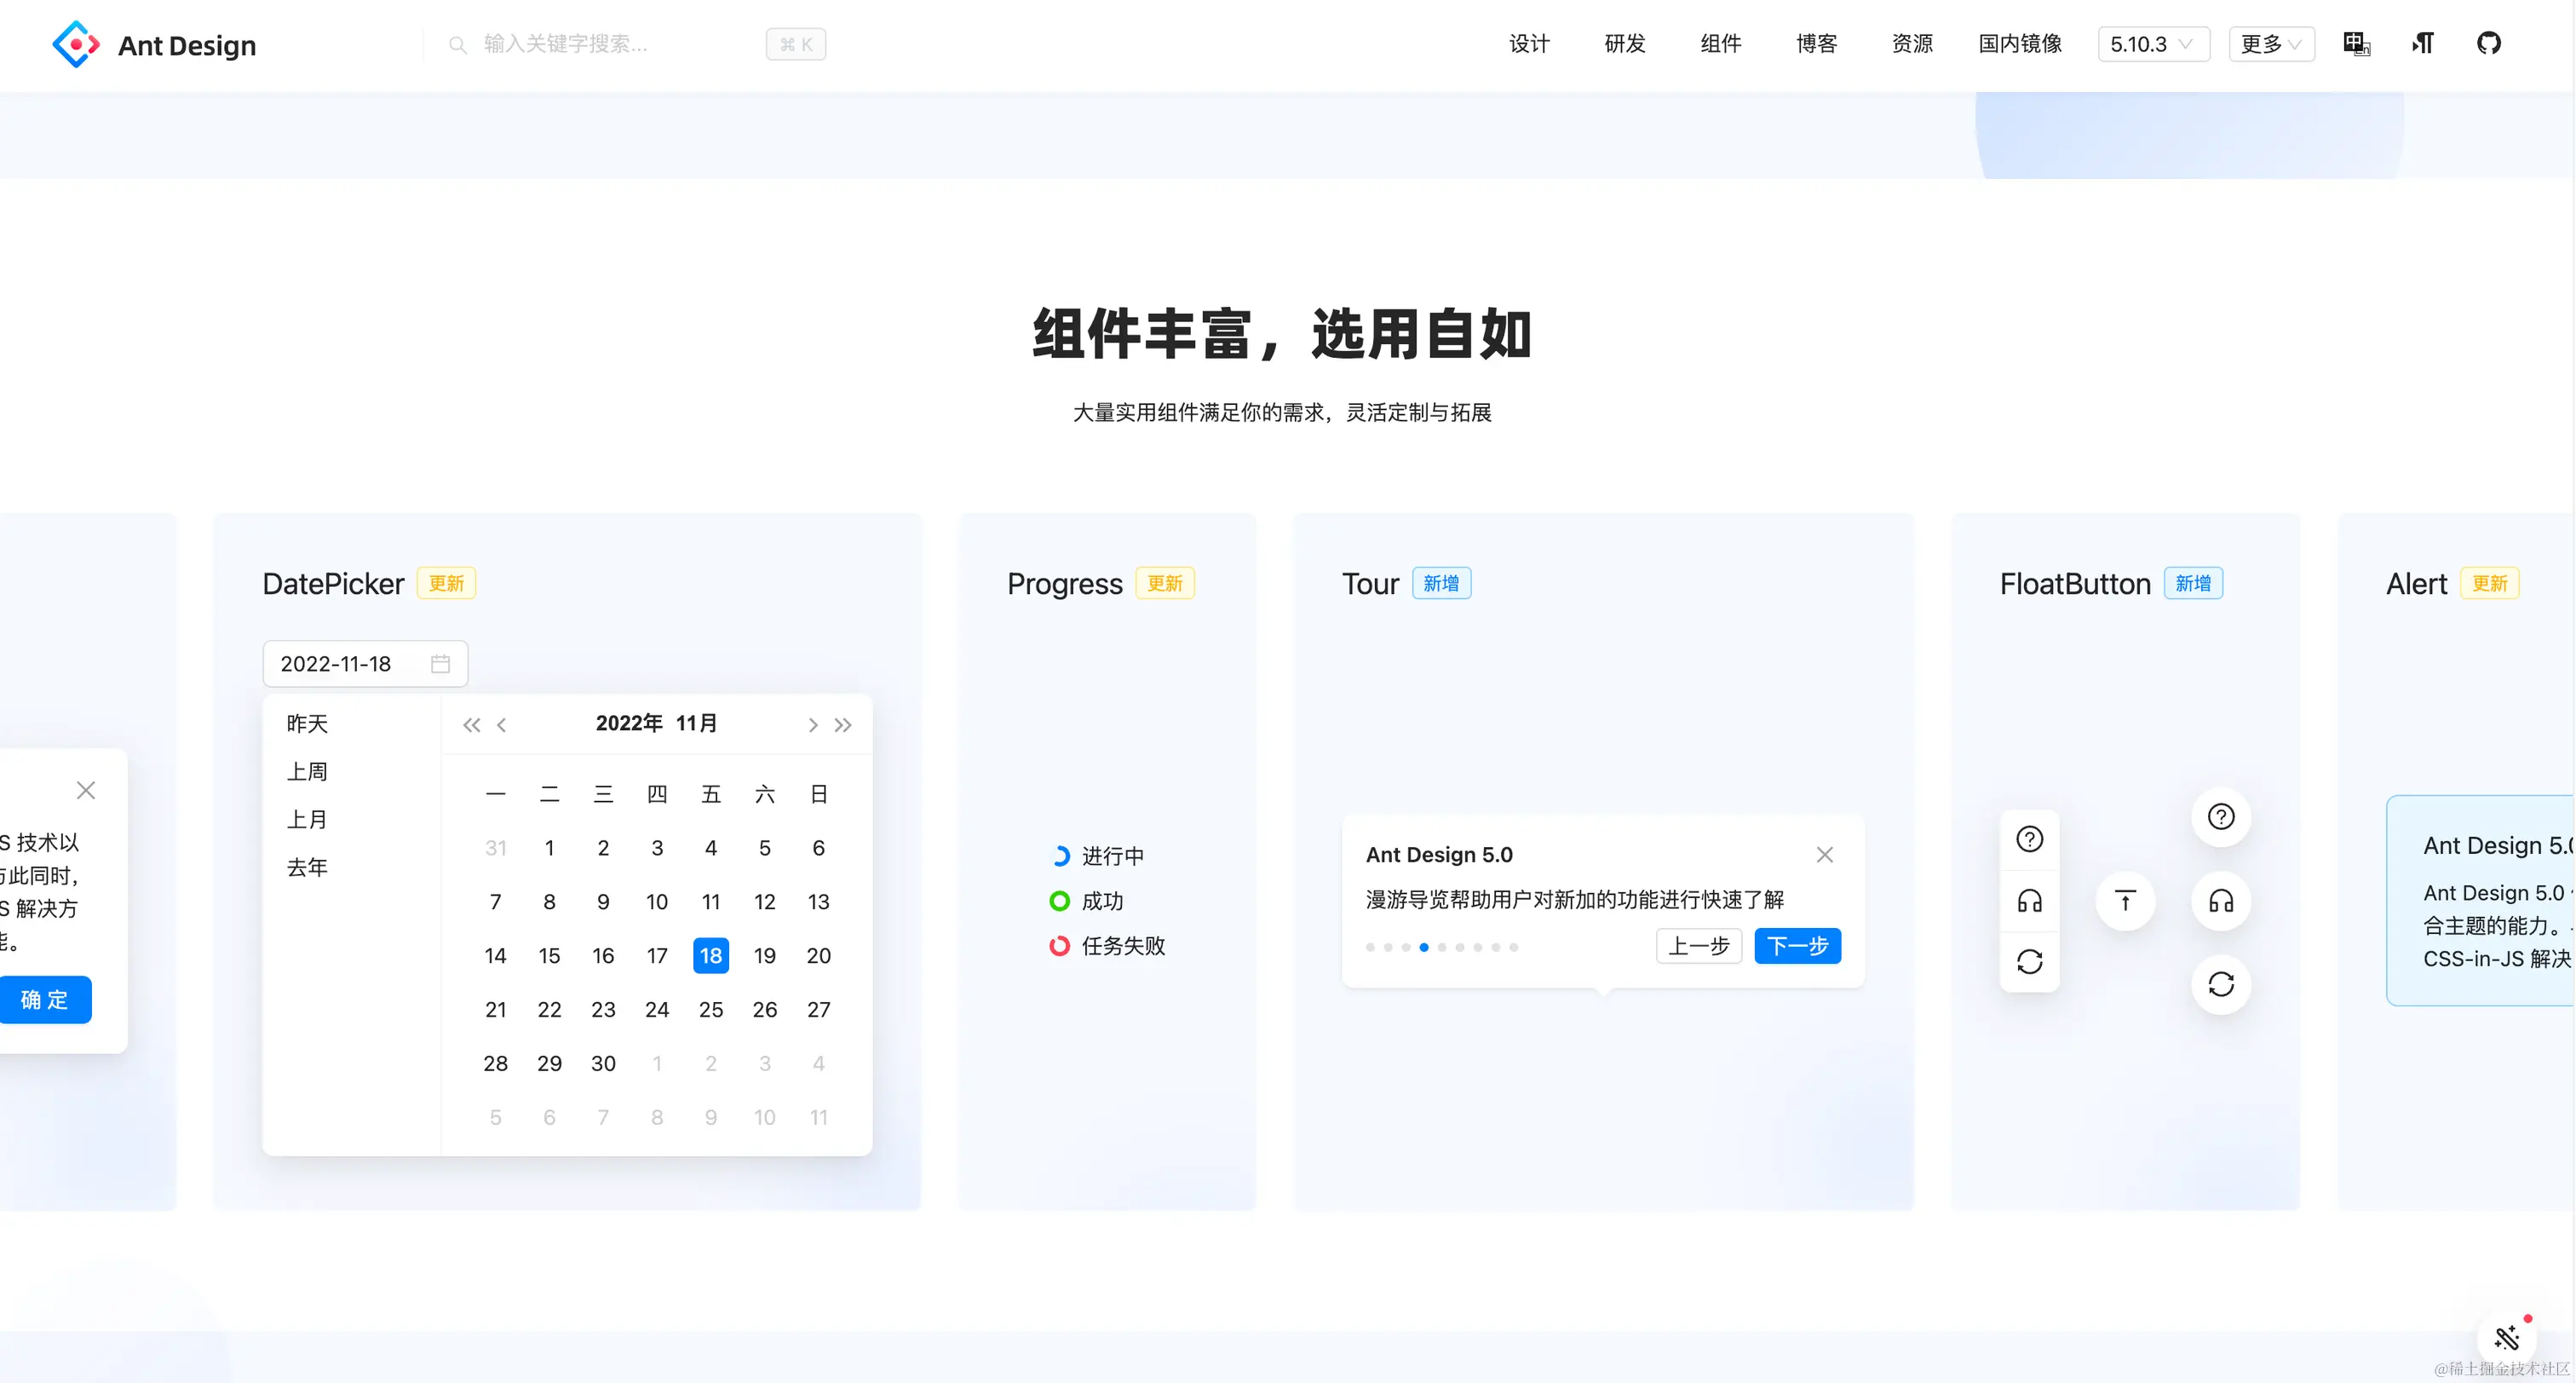Click the DatePicker card title
The height and width of the screenshot is (1383, 2576).
(333, 584)
